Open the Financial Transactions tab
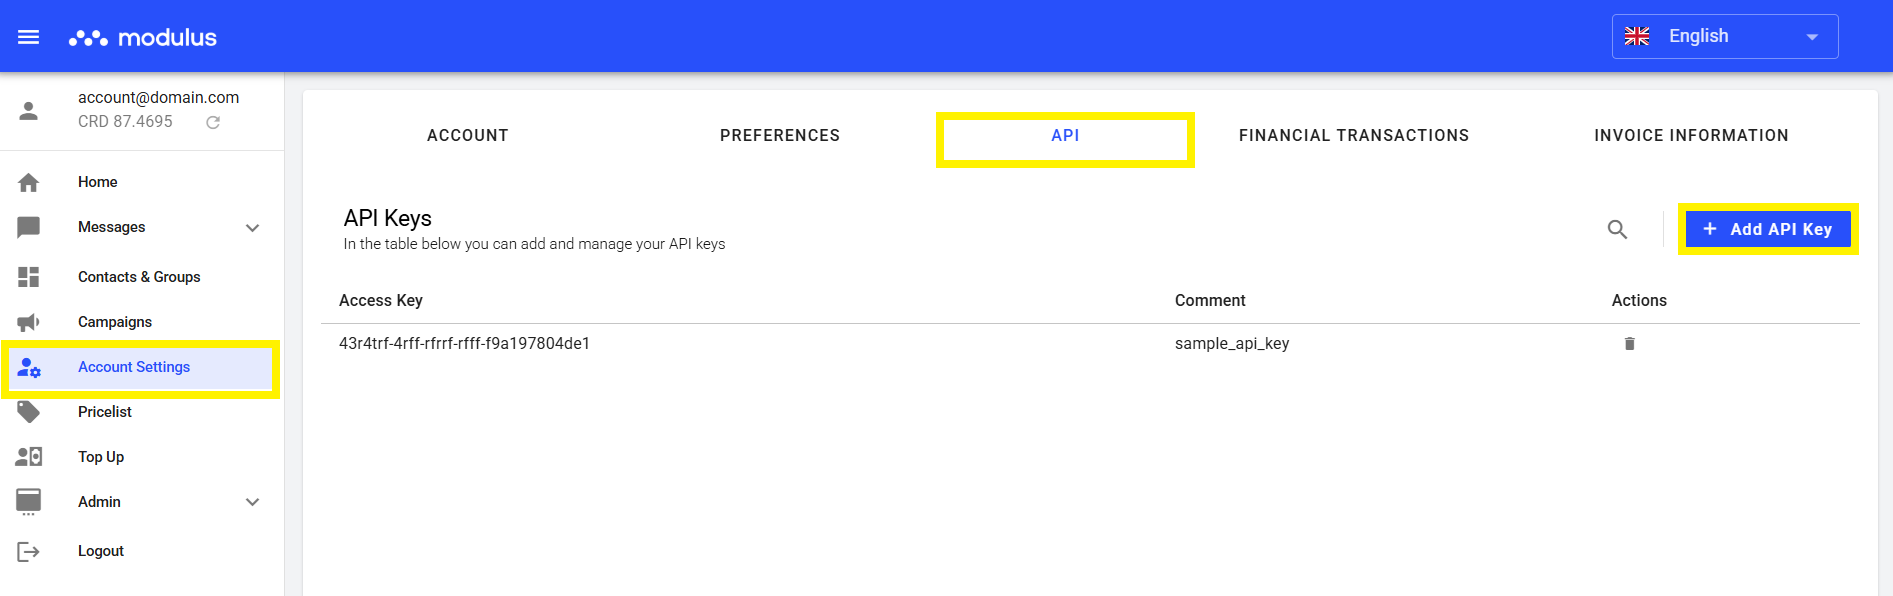1893x596 pixels. [1353, 136]
